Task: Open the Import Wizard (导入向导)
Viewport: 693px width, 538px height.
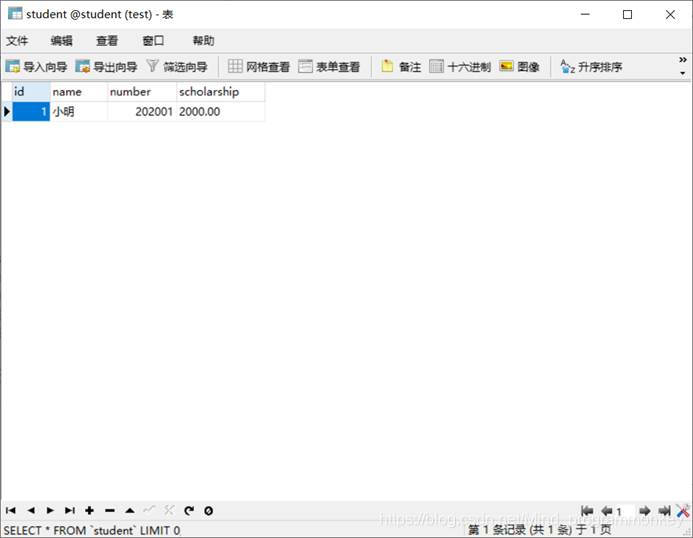Action: tap(36, 67)
